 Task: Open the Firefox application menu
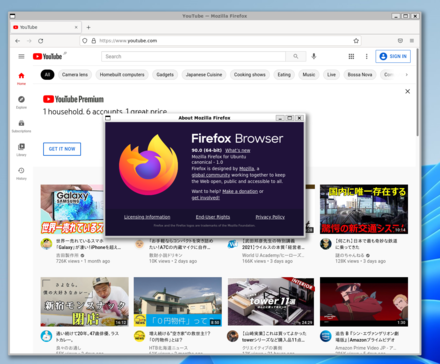click(x=412, y=41)
